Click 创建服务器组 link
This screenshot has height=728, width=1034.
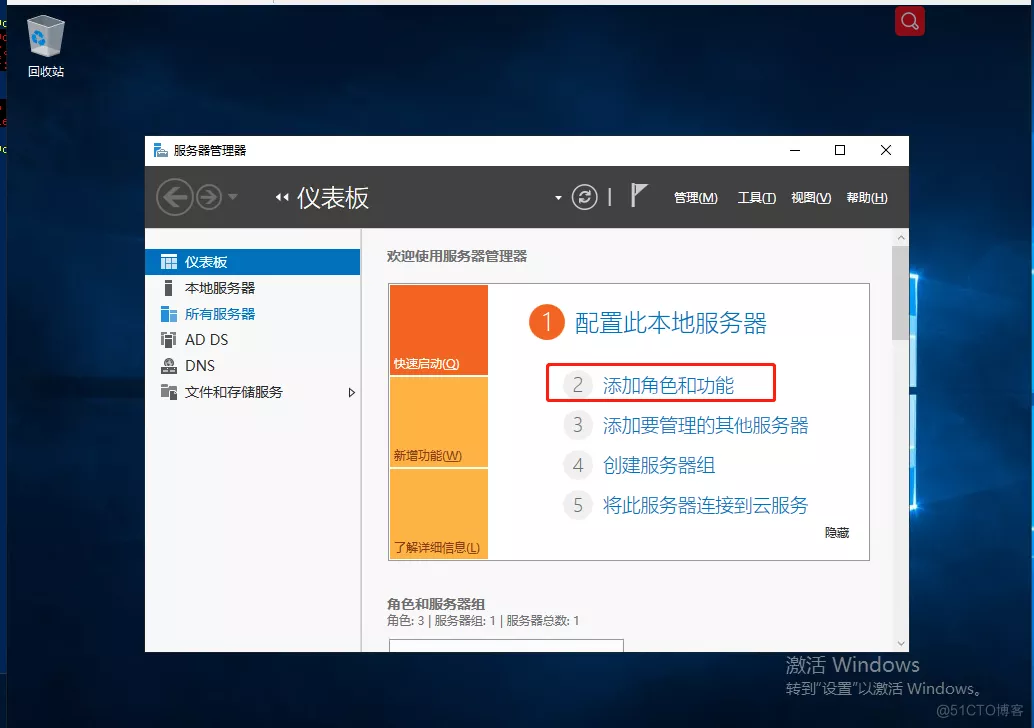tap(659, 466)
